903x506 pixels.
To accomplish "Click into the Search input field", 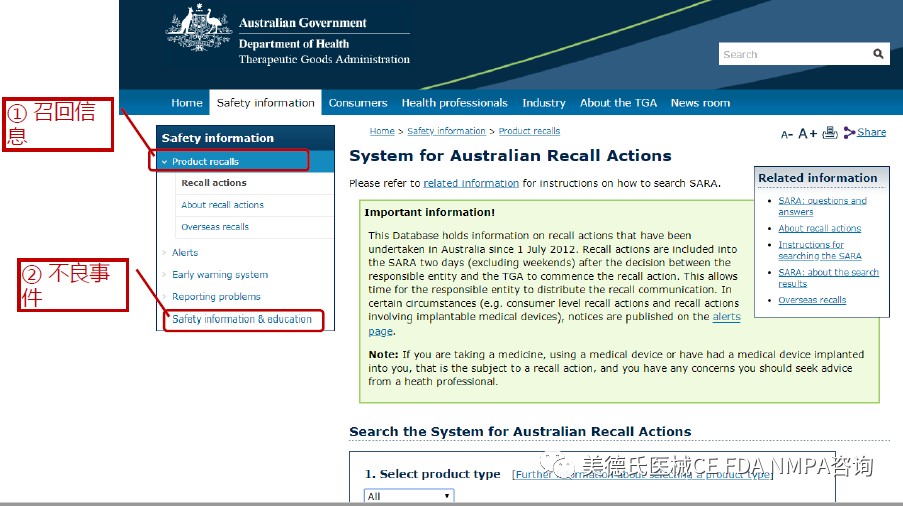I will point(792,55).
